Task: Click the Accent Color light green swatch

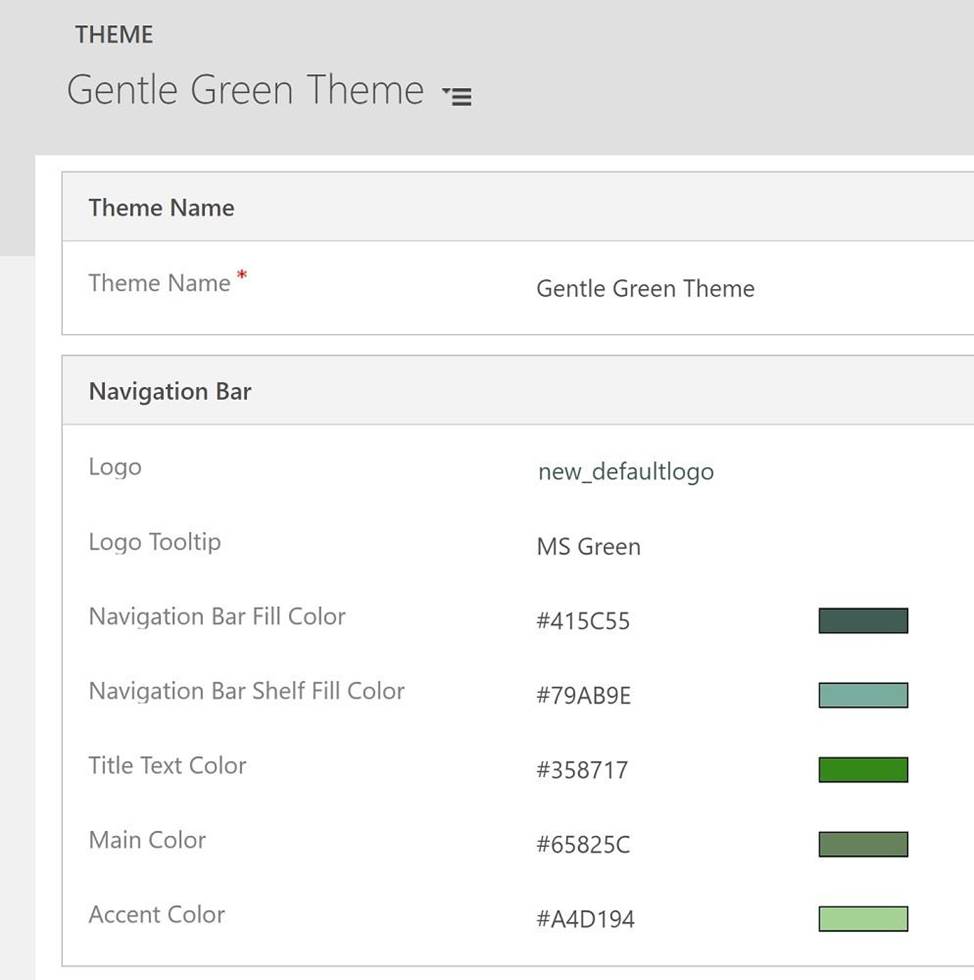Action: (x=862, y=919)
